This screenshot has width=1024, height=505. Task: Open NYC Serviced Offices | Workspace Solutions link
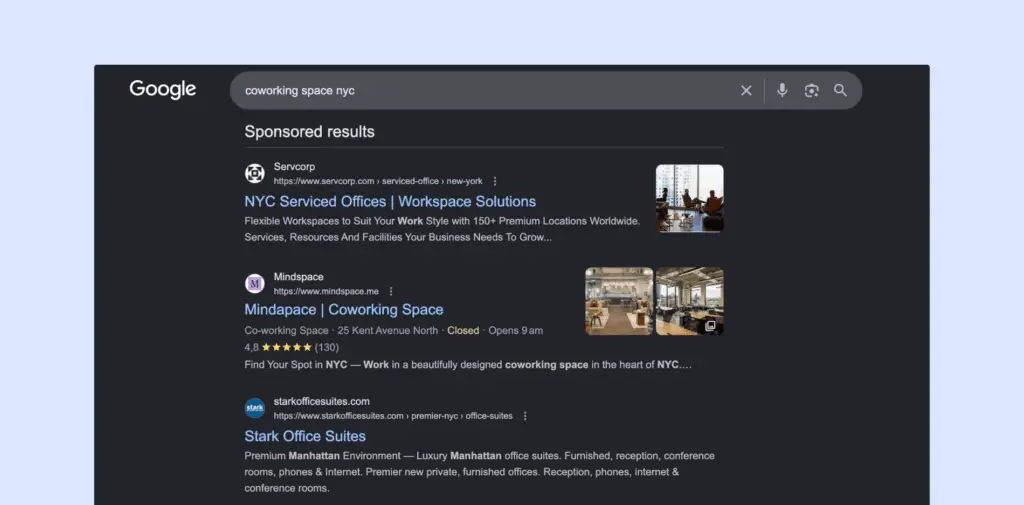[390, 201]
